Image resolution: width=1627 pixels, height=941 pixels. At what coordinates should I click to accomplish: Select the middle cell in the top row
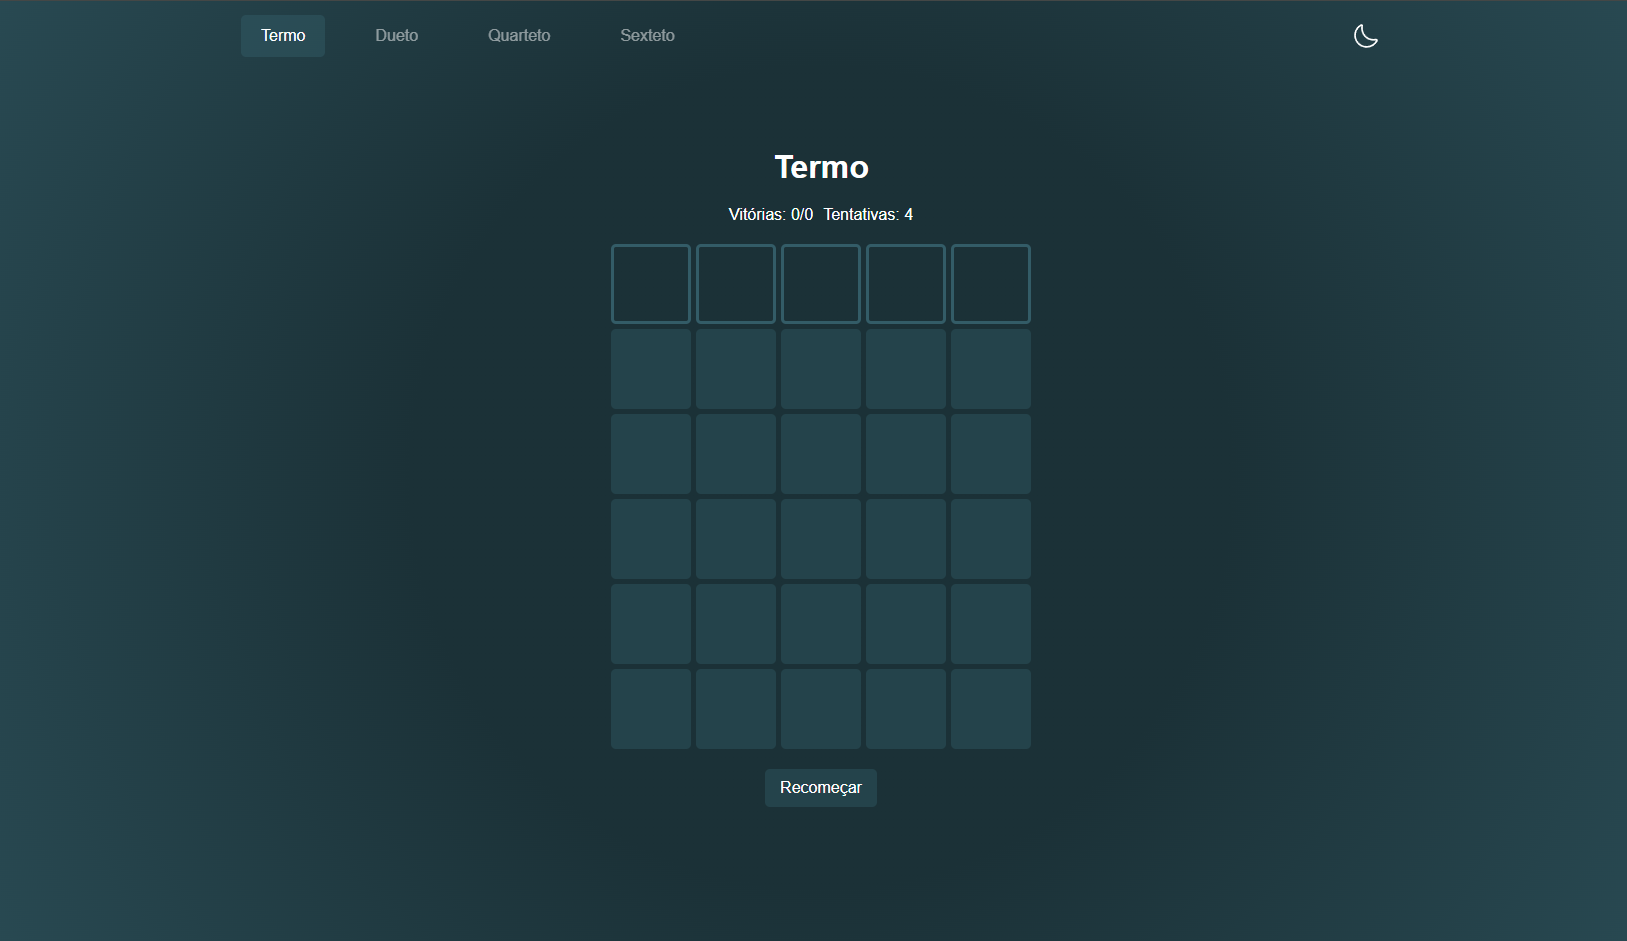(820, 283)
